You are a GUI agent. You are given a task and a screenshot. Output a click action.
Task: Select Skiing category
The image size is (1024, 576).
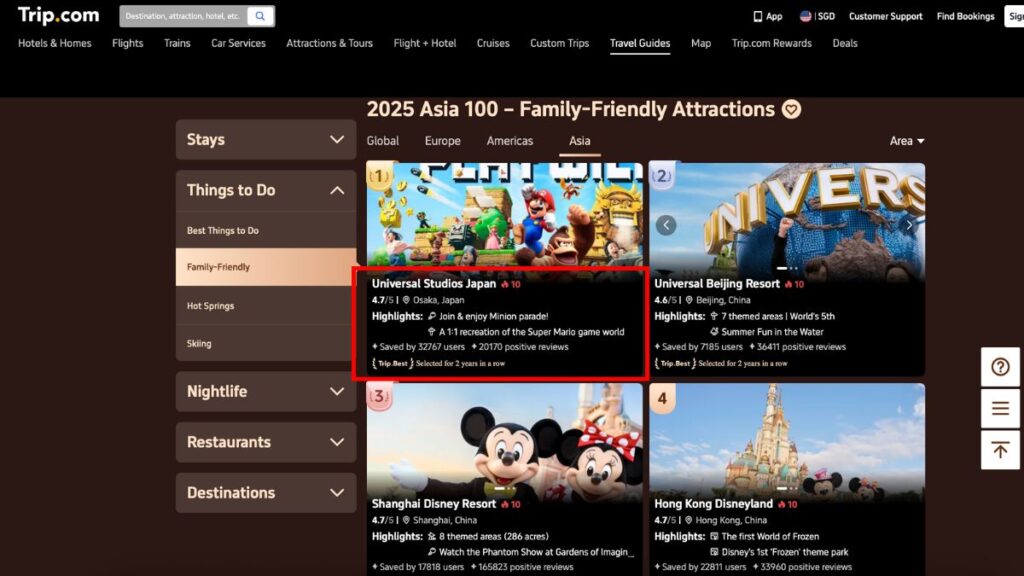266,344
